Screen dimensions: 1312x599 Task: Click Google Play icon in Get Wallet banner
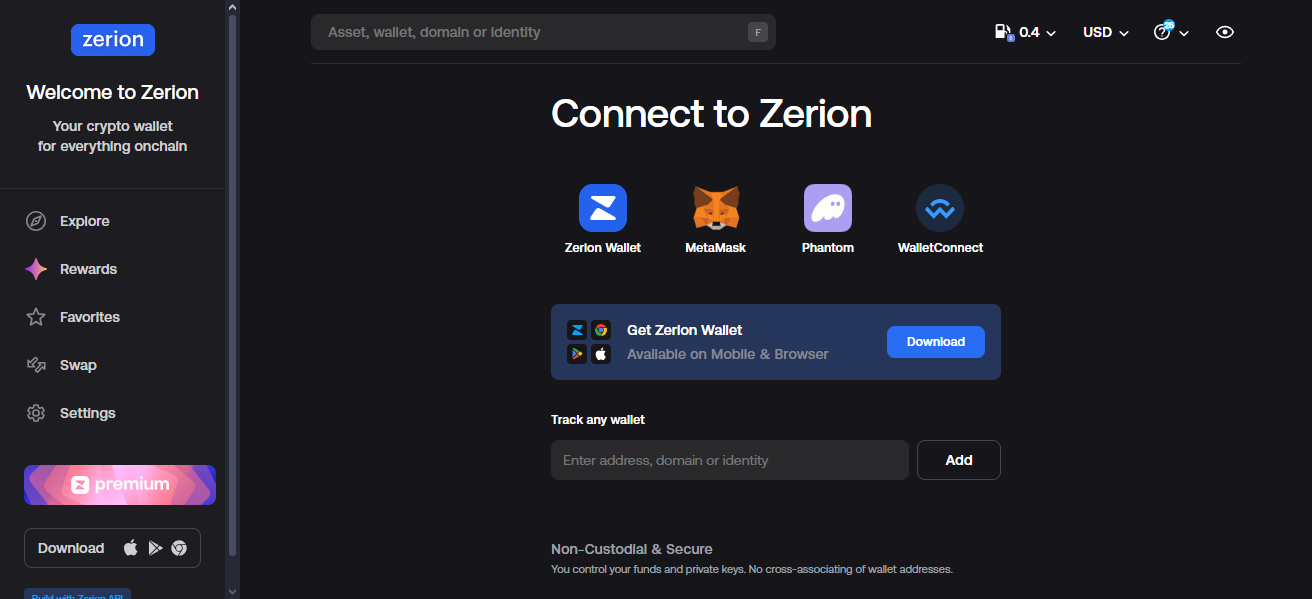(577, 354)
